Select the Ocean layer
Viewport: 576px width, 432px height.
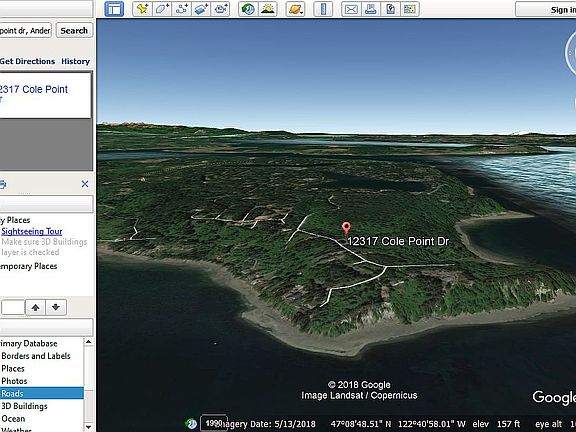(x=13, y=418)
